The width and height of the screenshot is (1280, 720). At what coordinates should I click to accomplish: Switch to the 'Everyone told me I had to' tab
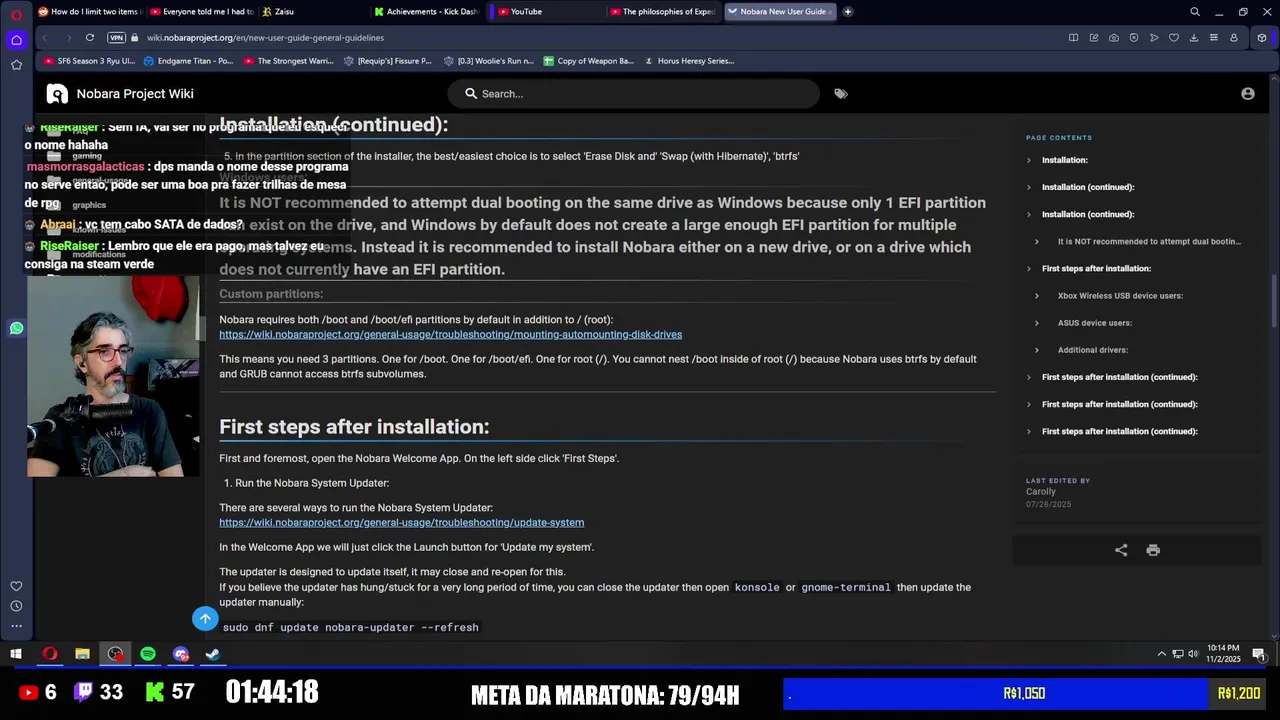[201, 12]
